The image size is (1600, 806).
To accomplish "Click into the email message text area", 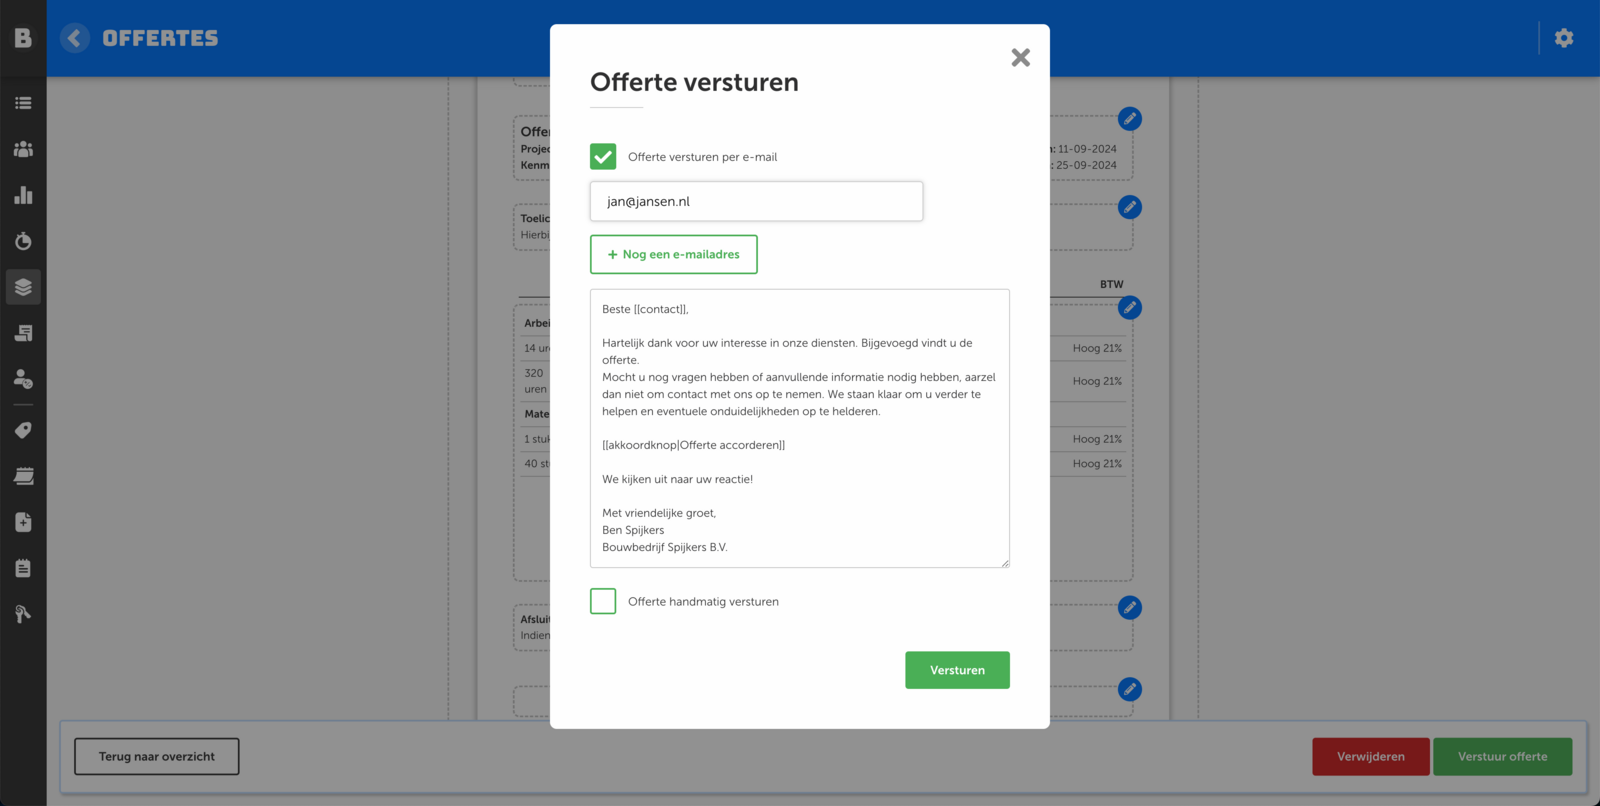I will click(x=799, y=428).
